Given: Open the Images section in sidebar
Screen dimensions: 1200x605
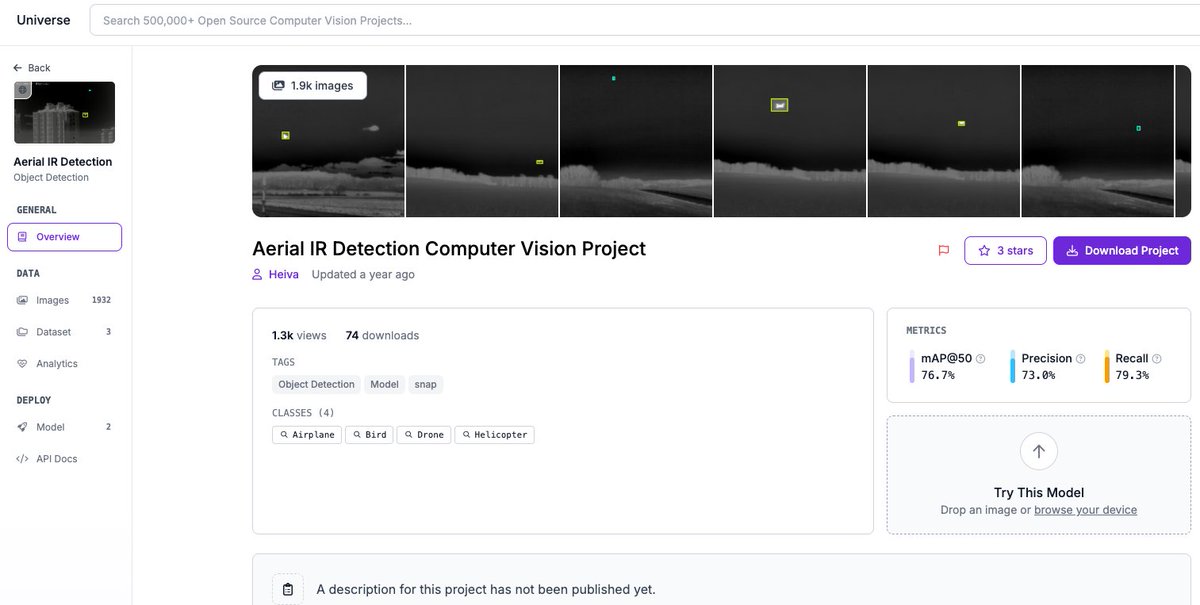Looking at the screenshot, I should tap(64, 300).
